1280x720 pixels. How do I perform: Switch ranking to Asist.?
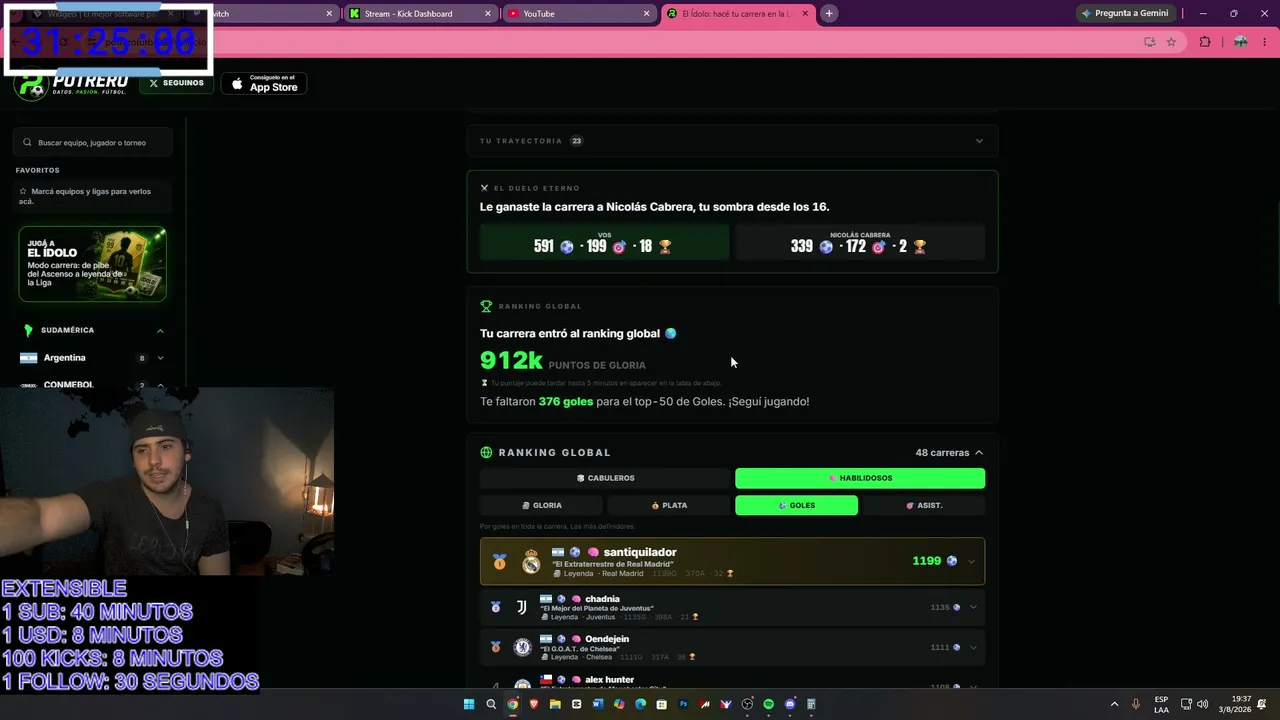pyautogui.click(x=924, y=505)
